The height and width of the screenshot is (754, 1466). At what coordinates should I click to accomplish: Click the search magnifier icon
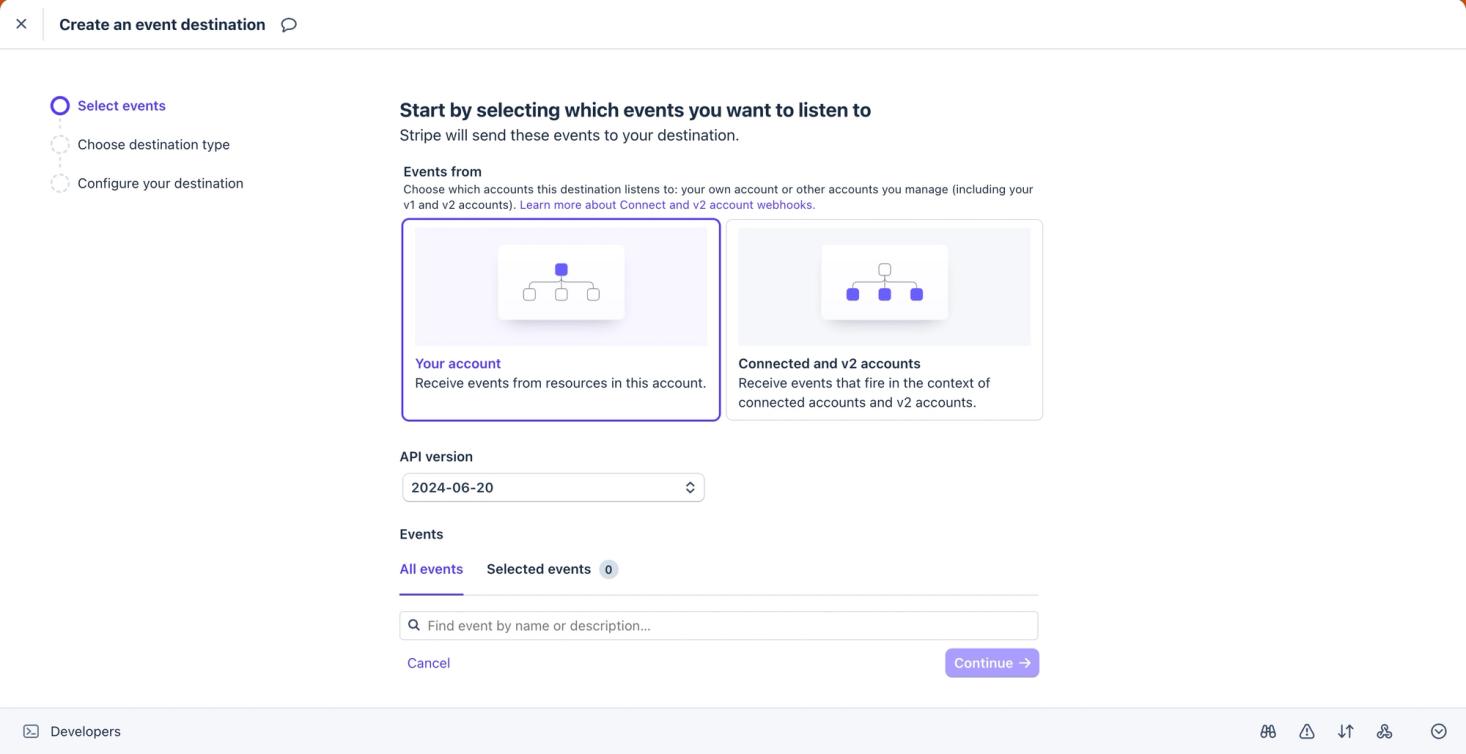(414, 625)
